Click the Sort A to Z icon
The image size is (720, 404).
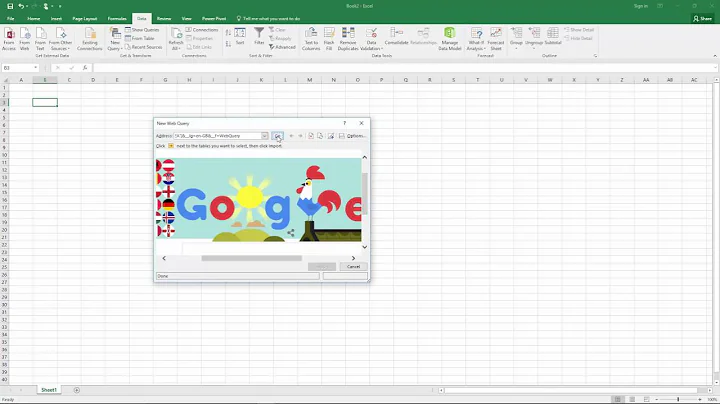(x=228, y=33)
